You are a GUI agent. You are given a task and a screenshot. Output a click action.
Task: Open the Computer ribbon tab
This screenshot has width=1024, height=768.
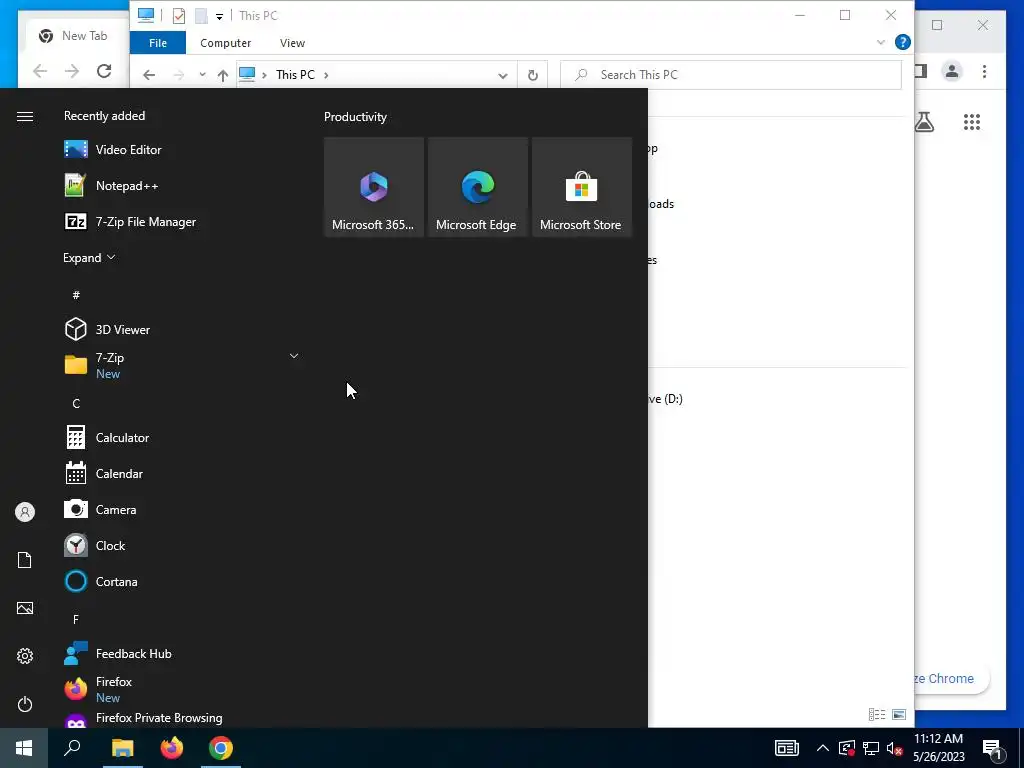(x=225, y=43)
